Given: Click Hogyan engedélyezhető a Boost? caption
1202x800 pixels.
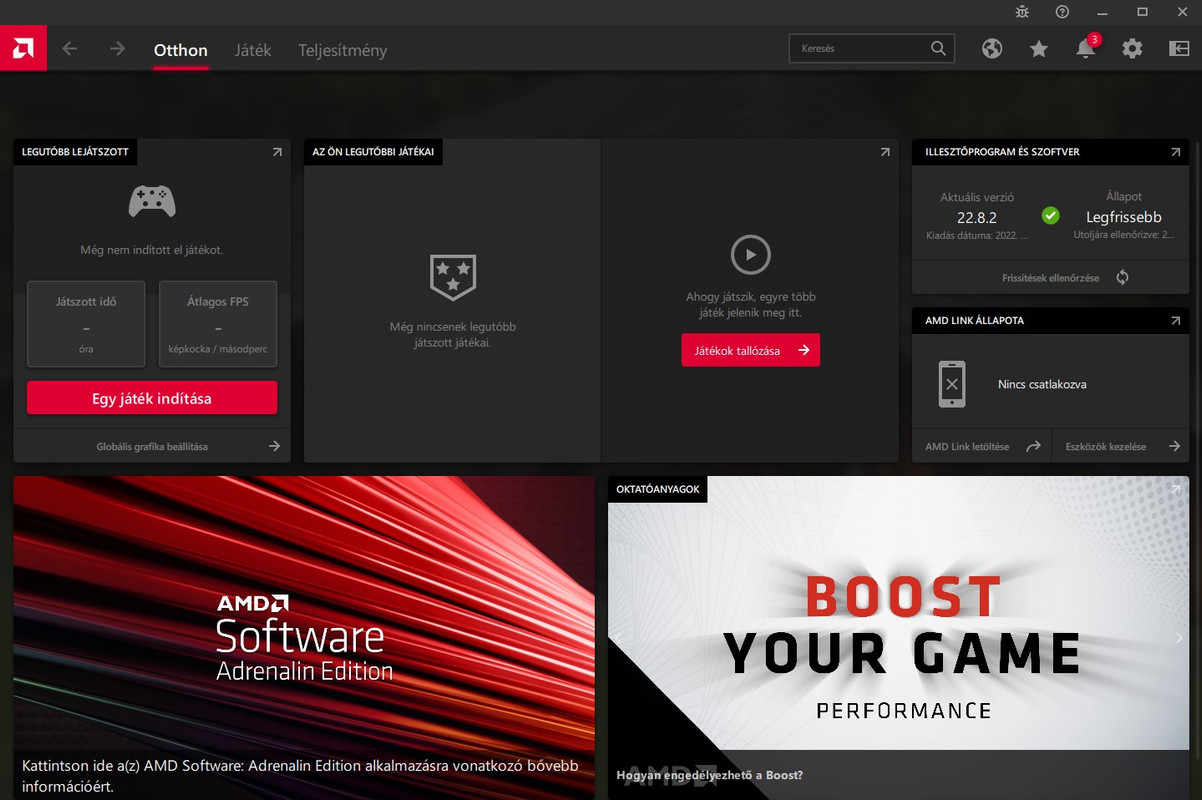Looking at the screenshot, I should coord(710,775).
